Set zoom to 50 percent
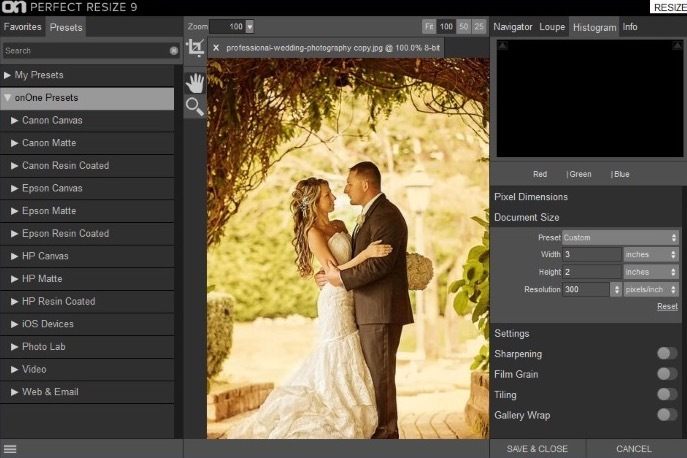 point(463,26)
